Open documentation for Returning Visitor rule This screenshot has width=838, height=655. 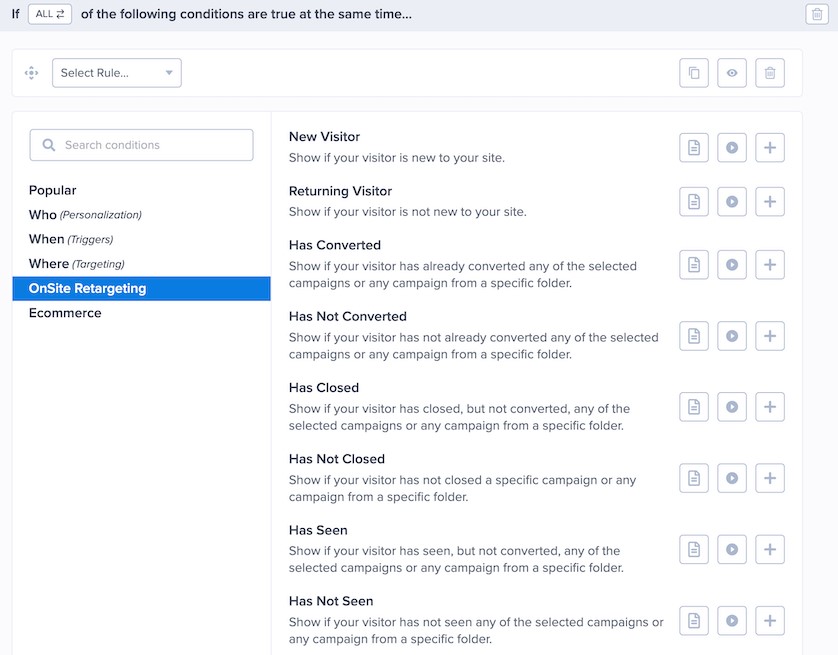click(694, 201)
